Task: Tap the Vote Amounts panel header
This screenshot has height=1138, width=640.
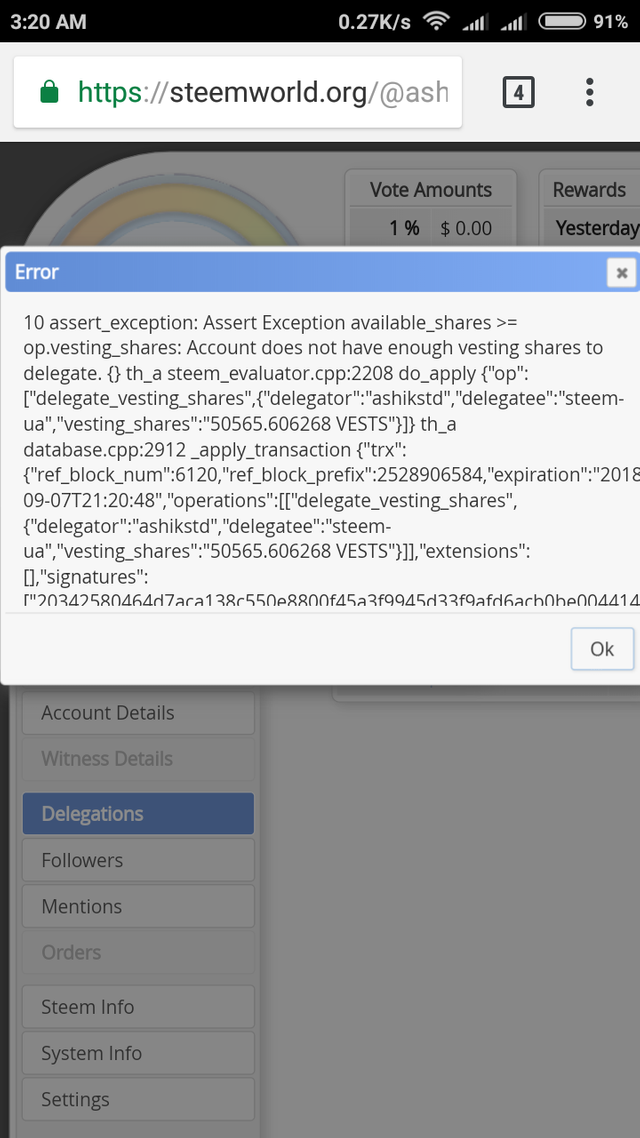Action: (x=430, y=190)
